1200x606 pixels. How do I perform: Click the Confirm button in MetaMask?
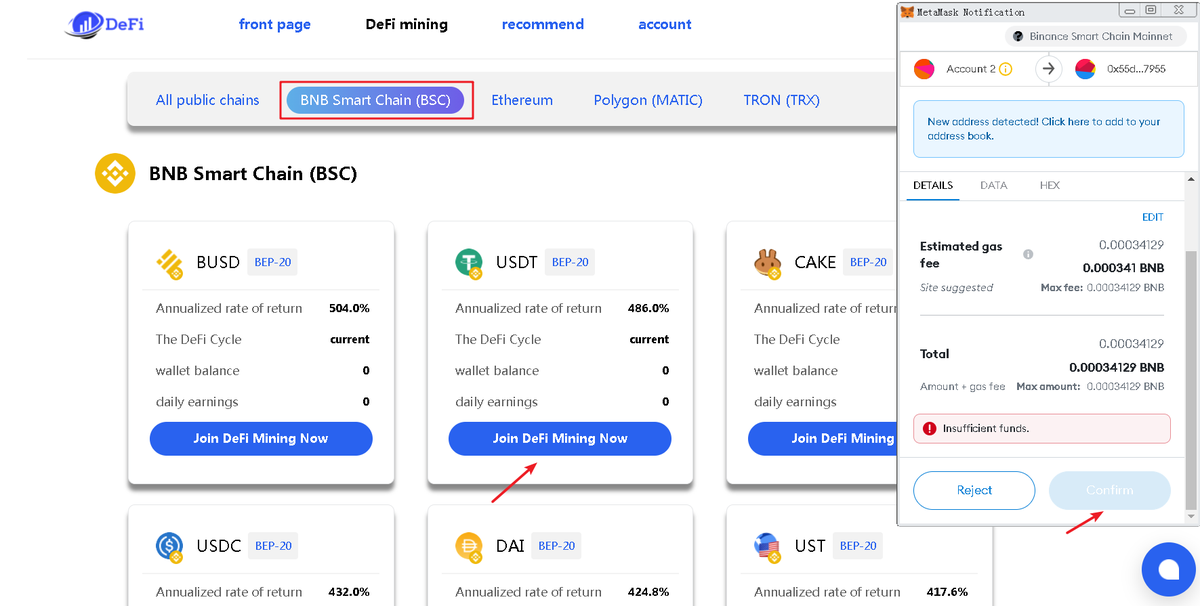[x=1109, y=490]
